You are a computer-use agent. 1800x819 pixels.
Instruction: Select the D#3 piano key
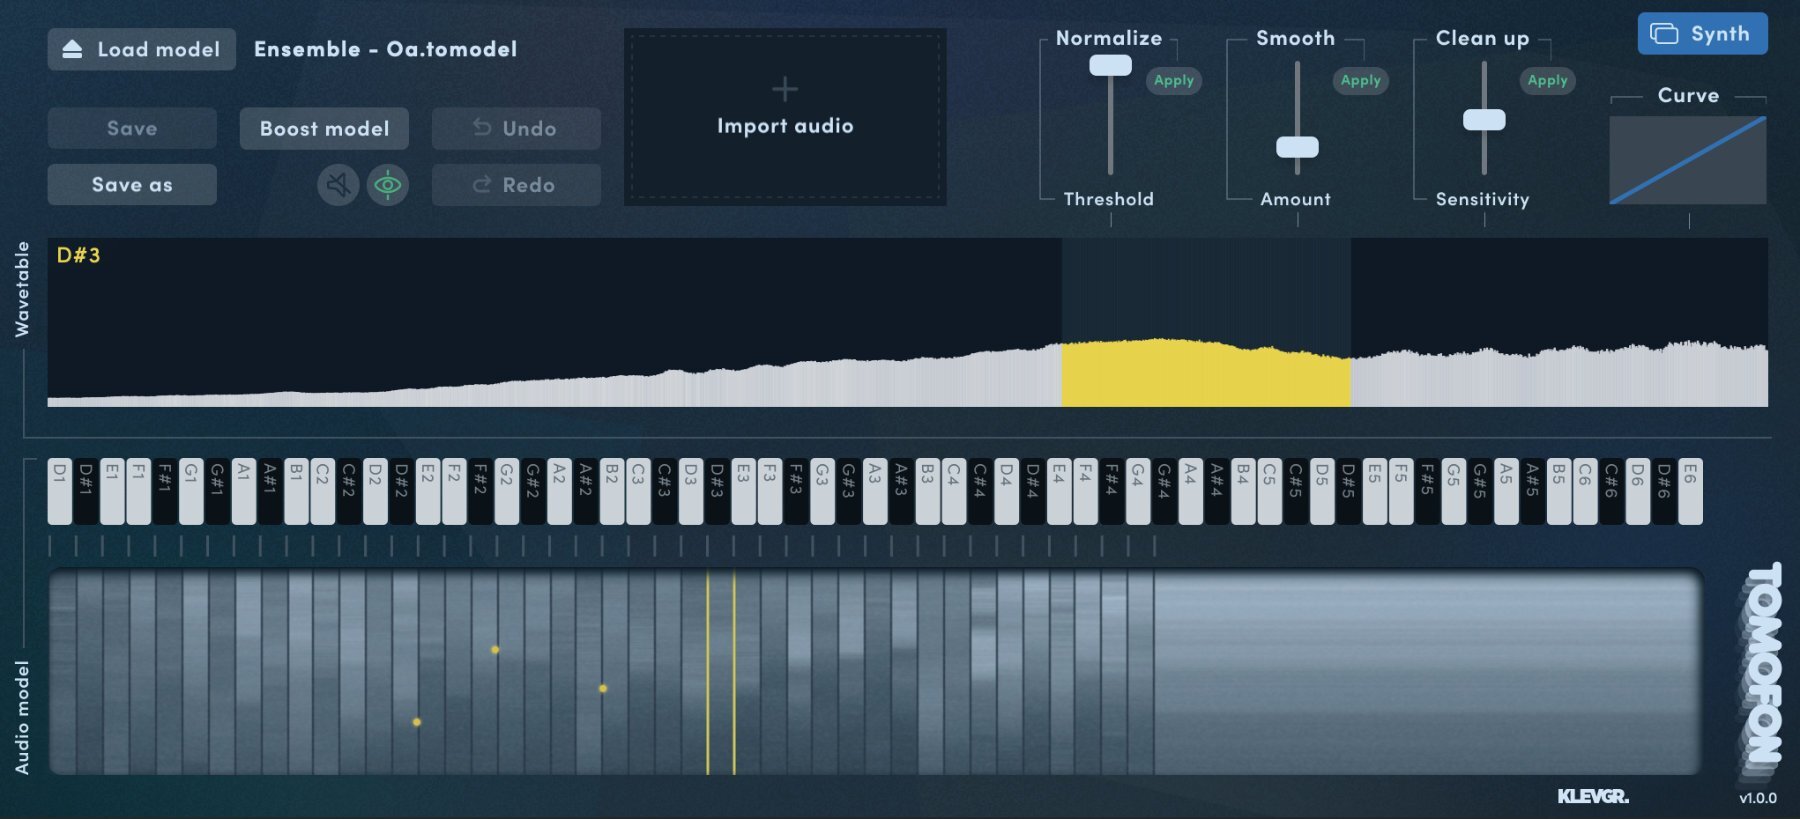[717, 491]
